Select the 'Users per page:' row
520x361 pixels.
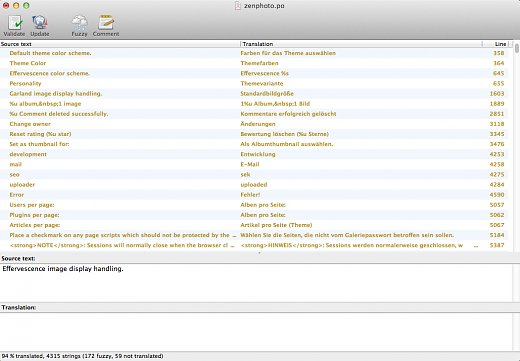[x=254, y=205]
